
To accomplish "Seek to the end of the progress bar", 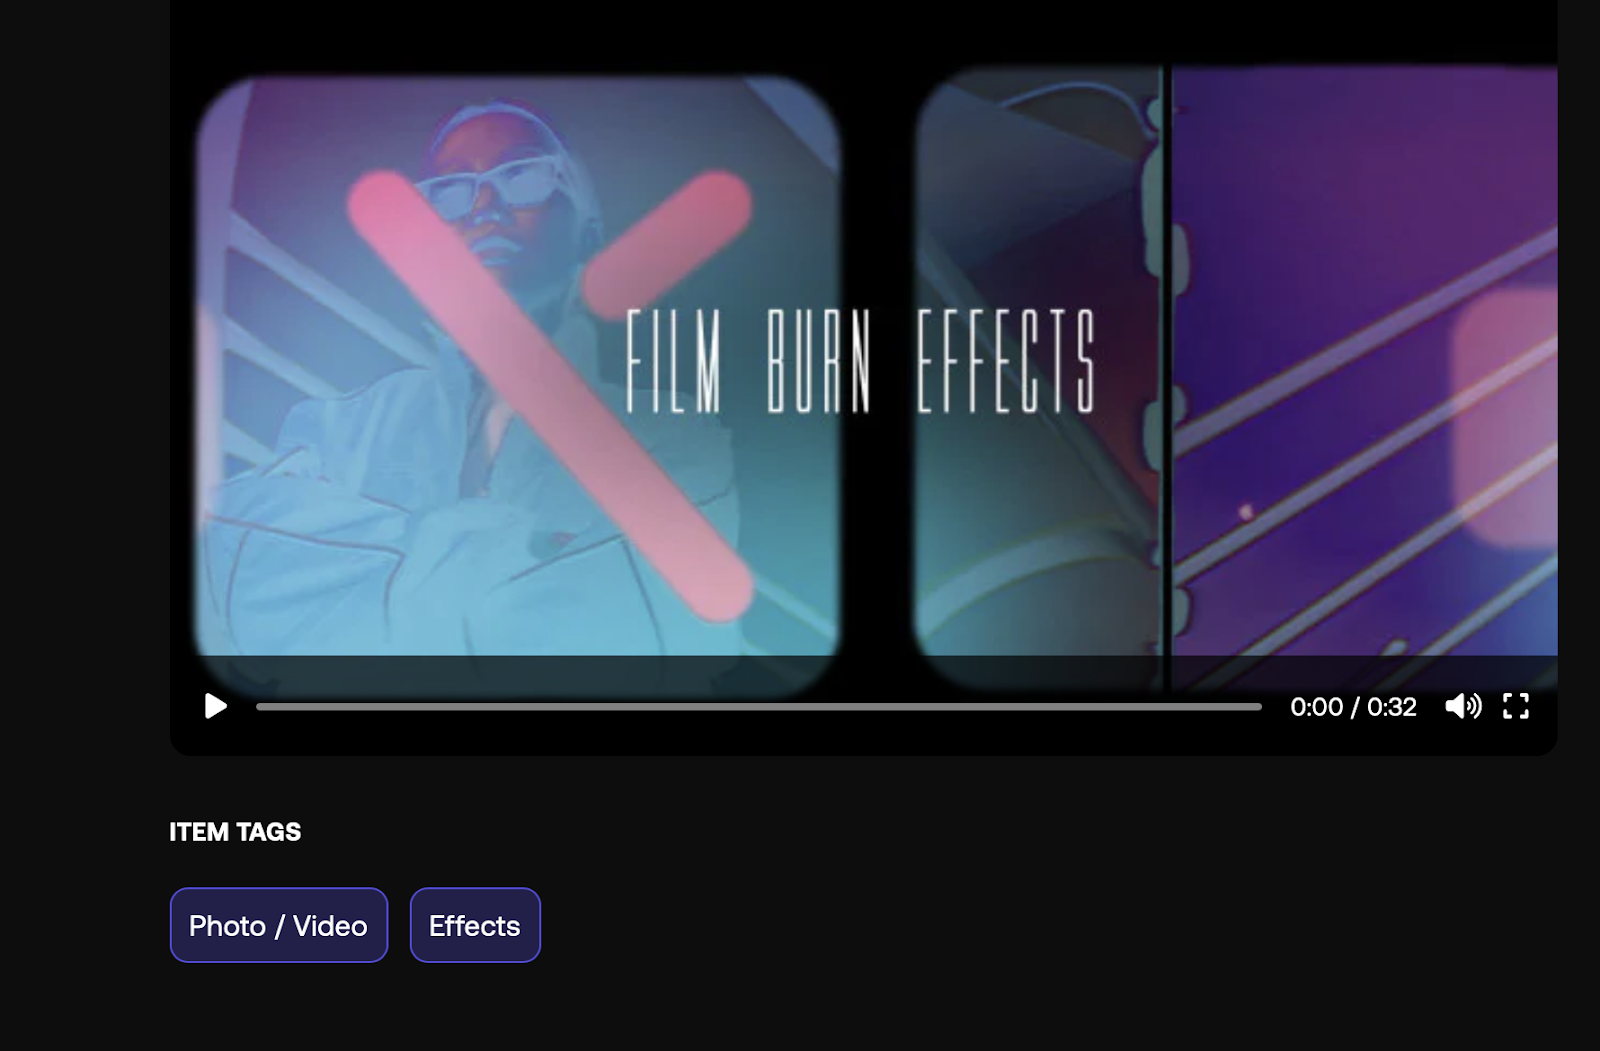I will pyautogui.click(x=1260, y=707).
